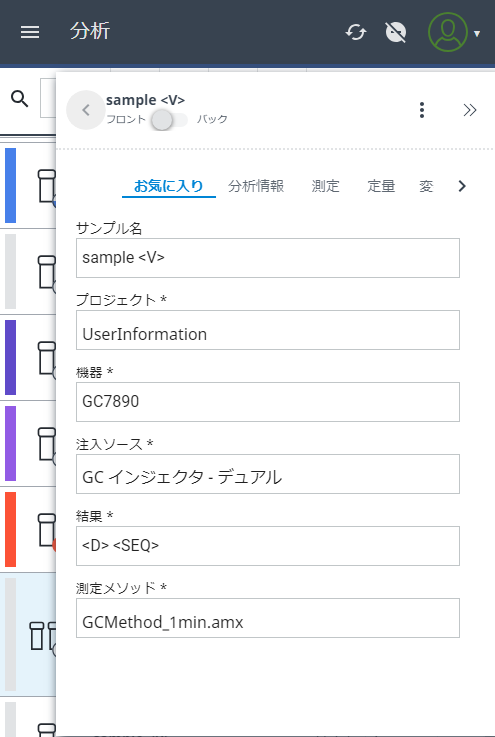
Task: Toggle the フロント/バック switch
Action: [169, 120]
